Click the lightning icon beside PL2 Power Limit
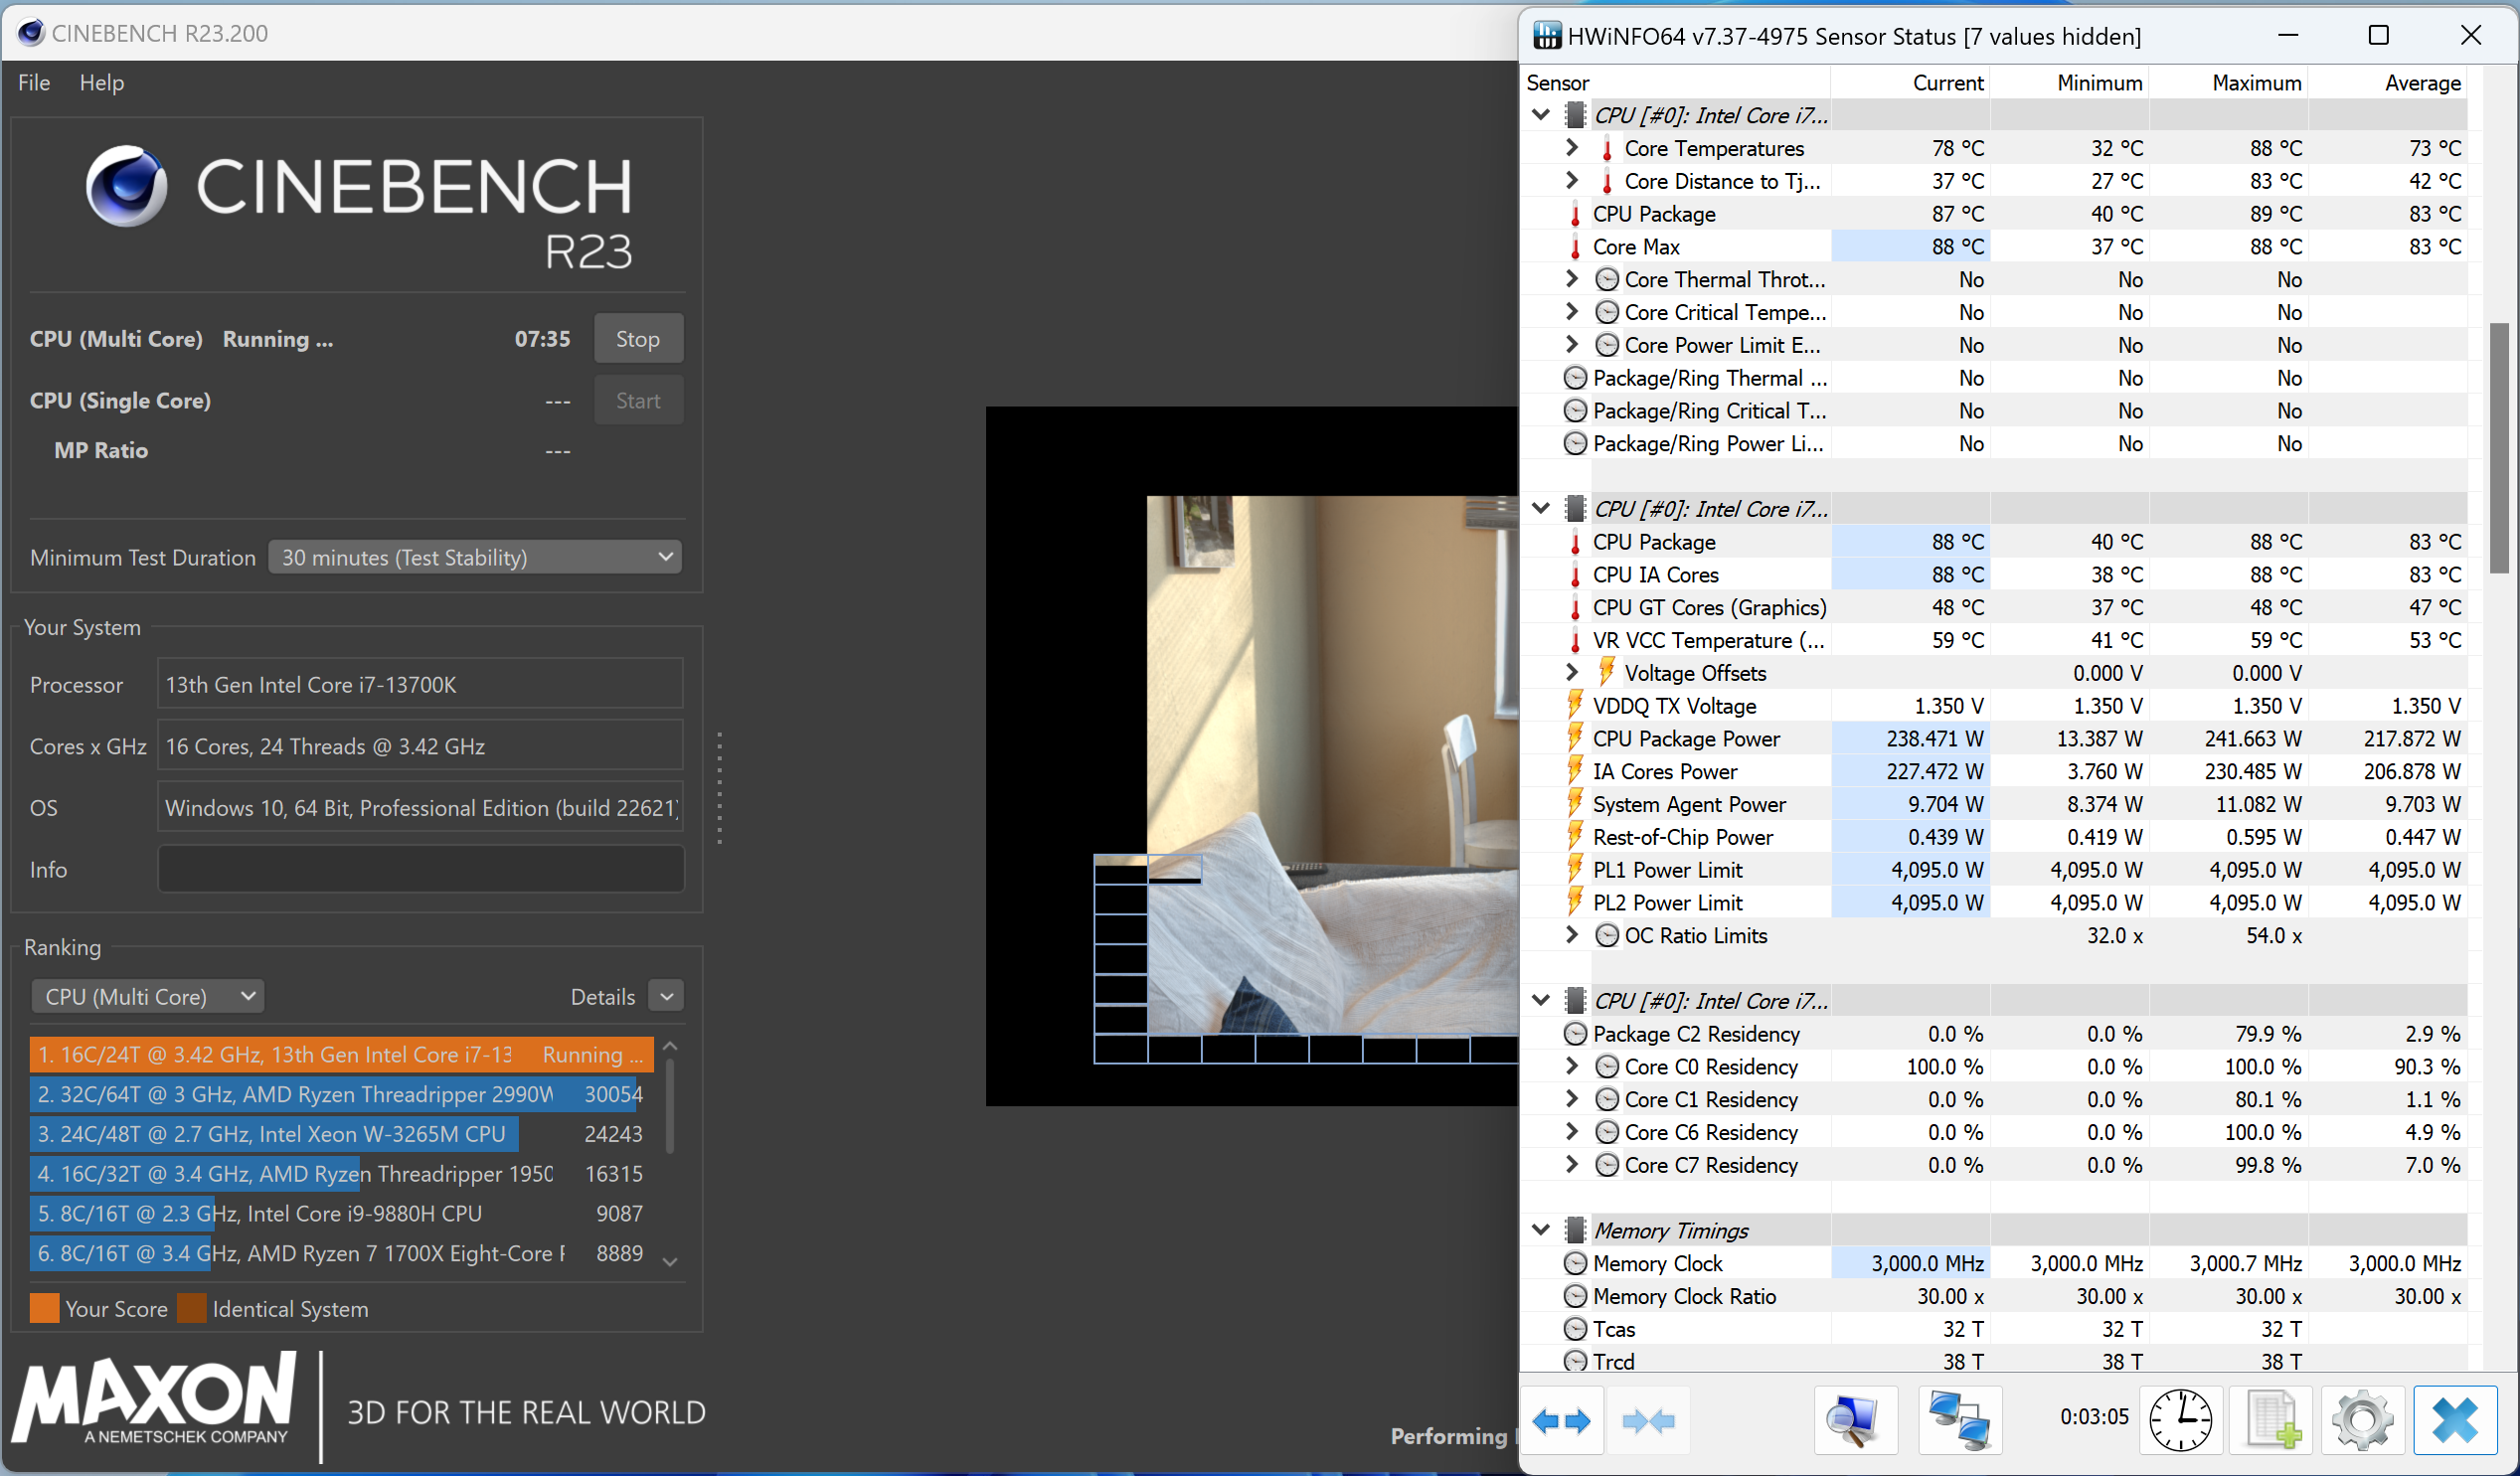 [1575, 902]
